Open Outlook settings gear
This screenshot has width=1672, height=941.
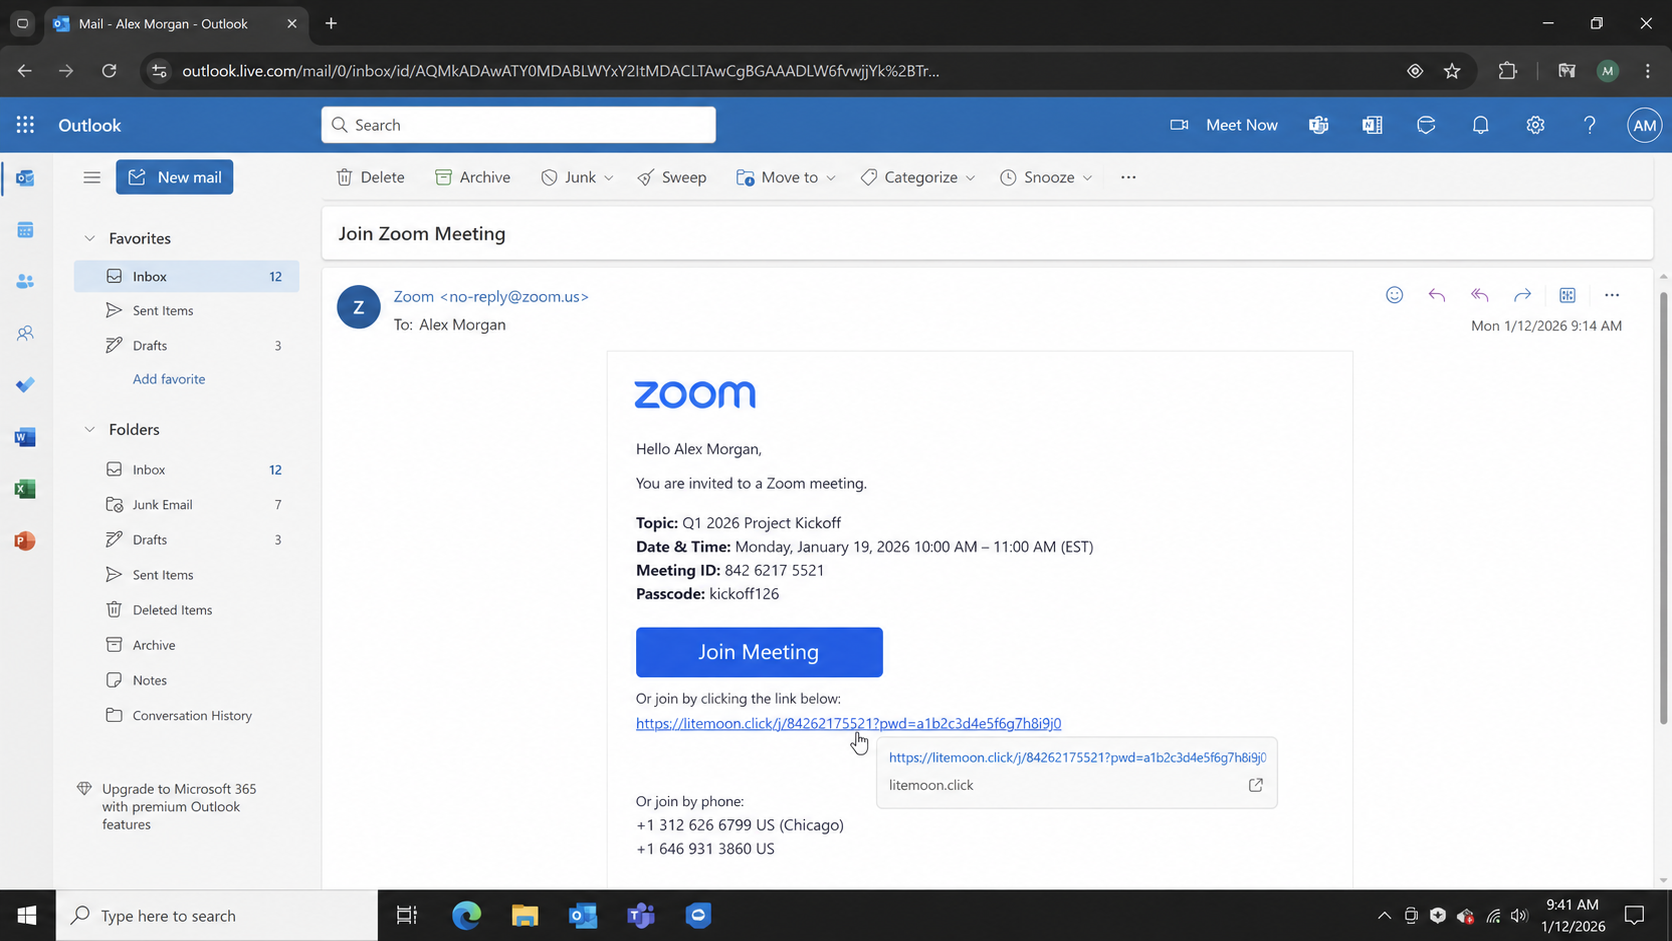pos(1535,125)
